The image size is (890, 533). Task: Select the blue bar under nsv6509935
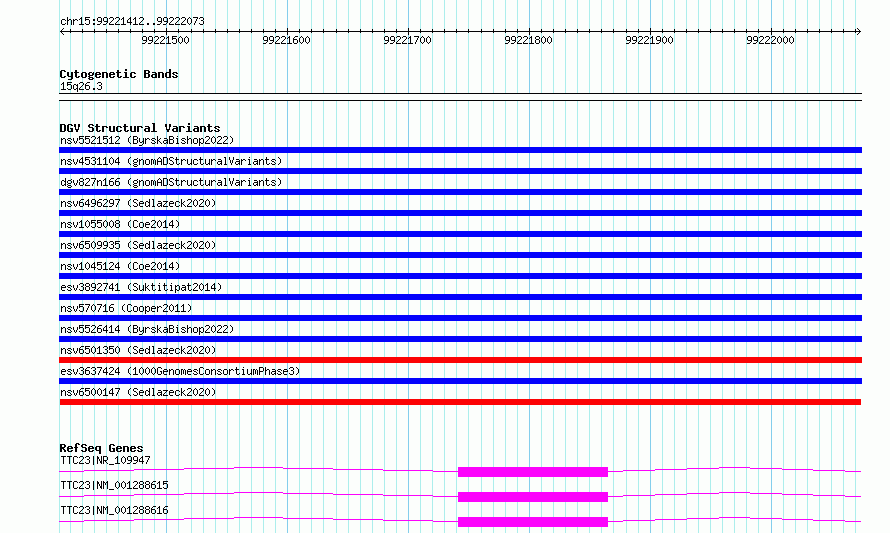[x=460, y=255]
